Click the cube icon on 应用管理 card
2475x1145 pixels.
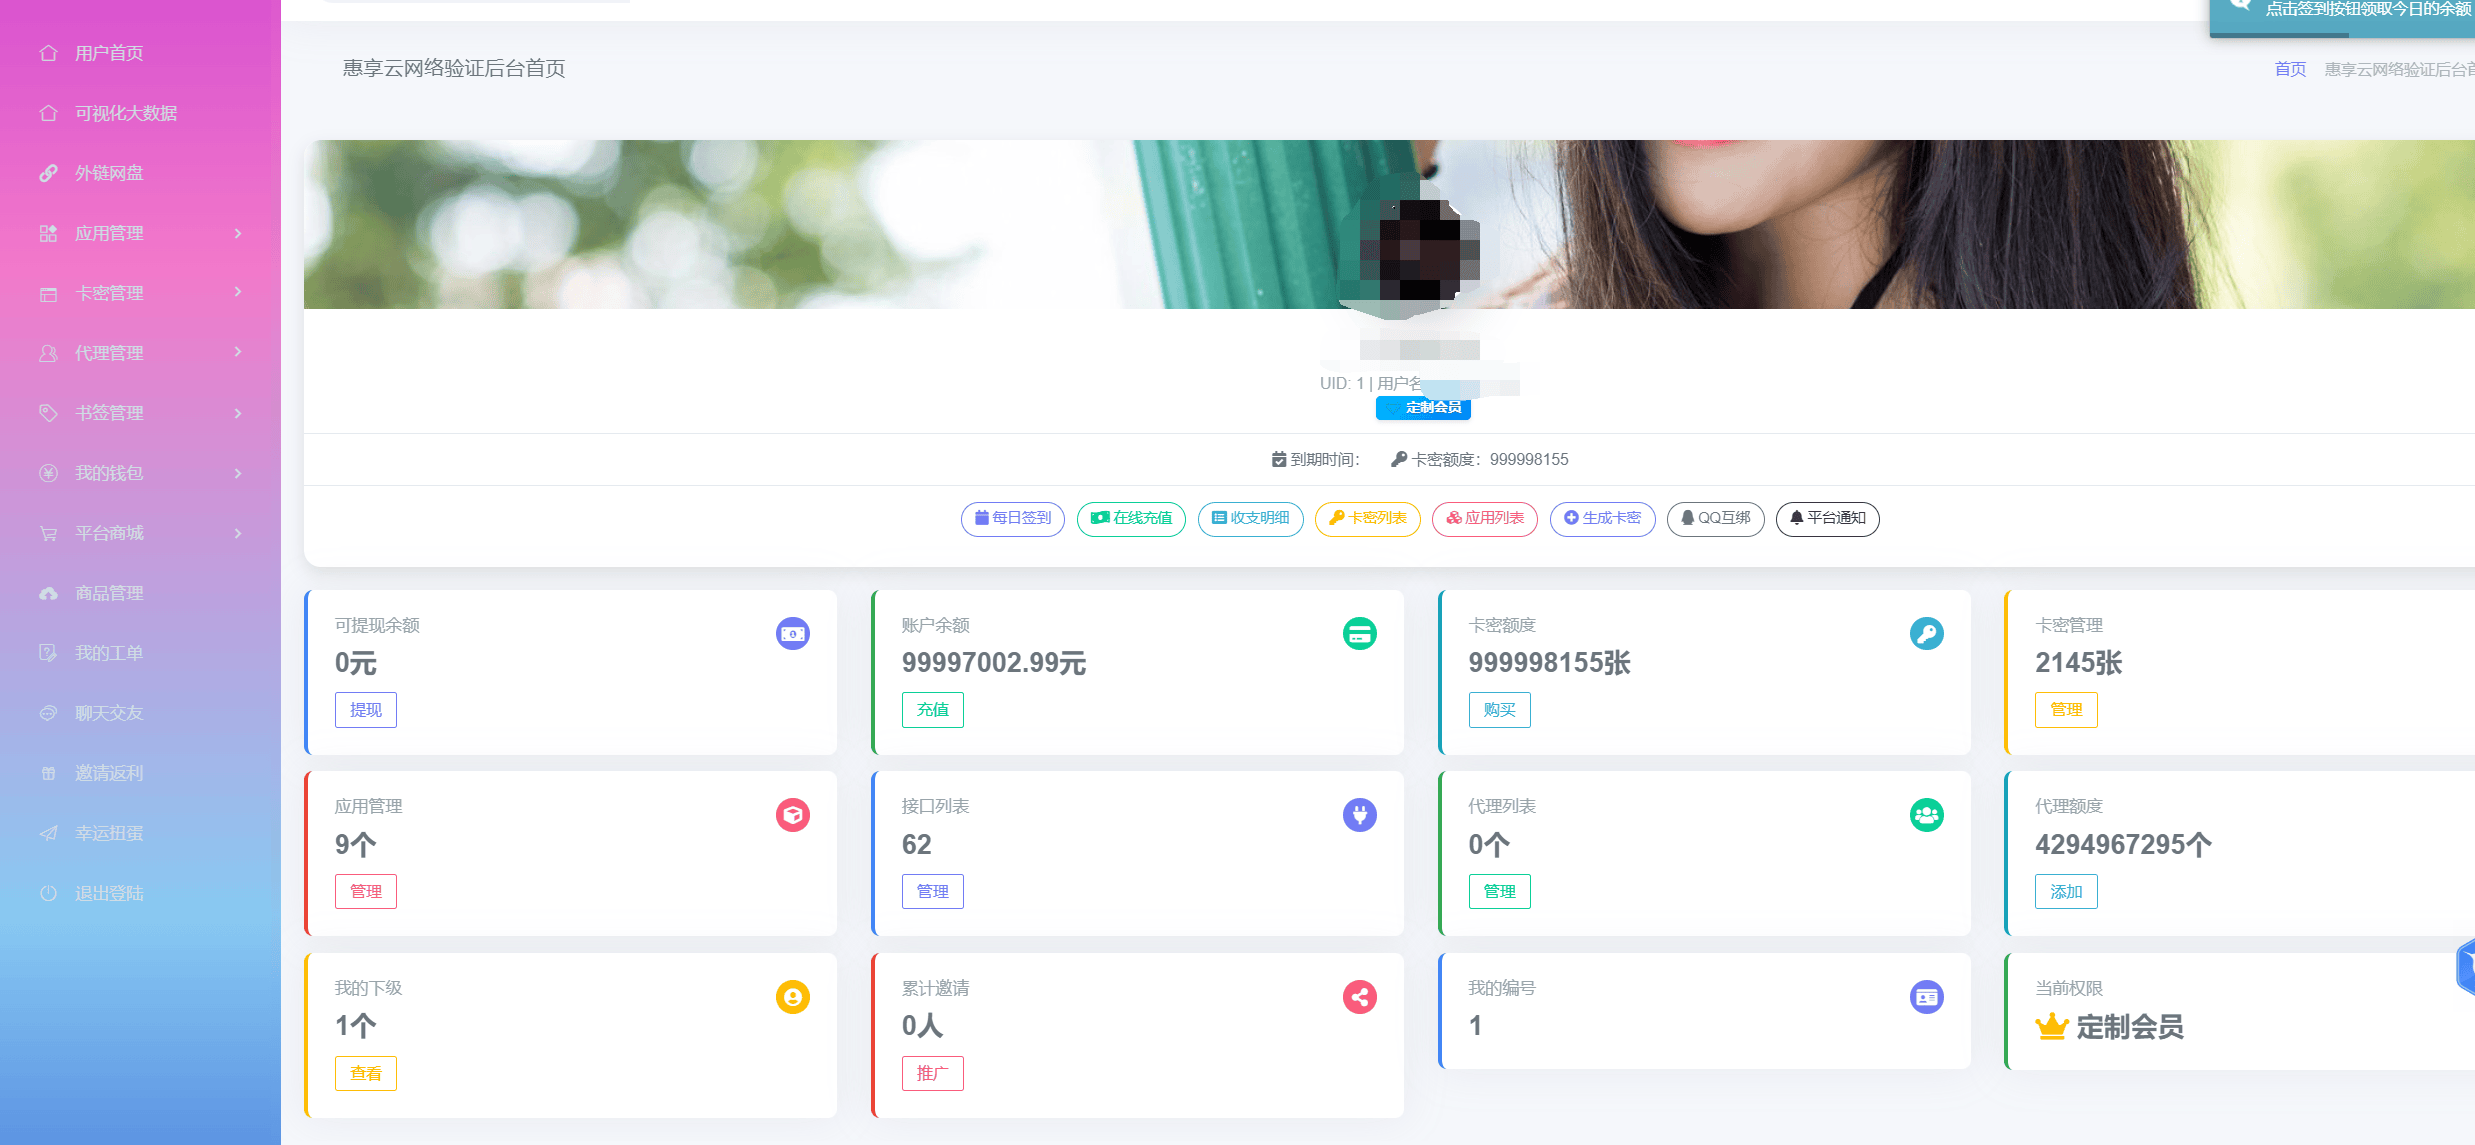(x=792, y=815)
